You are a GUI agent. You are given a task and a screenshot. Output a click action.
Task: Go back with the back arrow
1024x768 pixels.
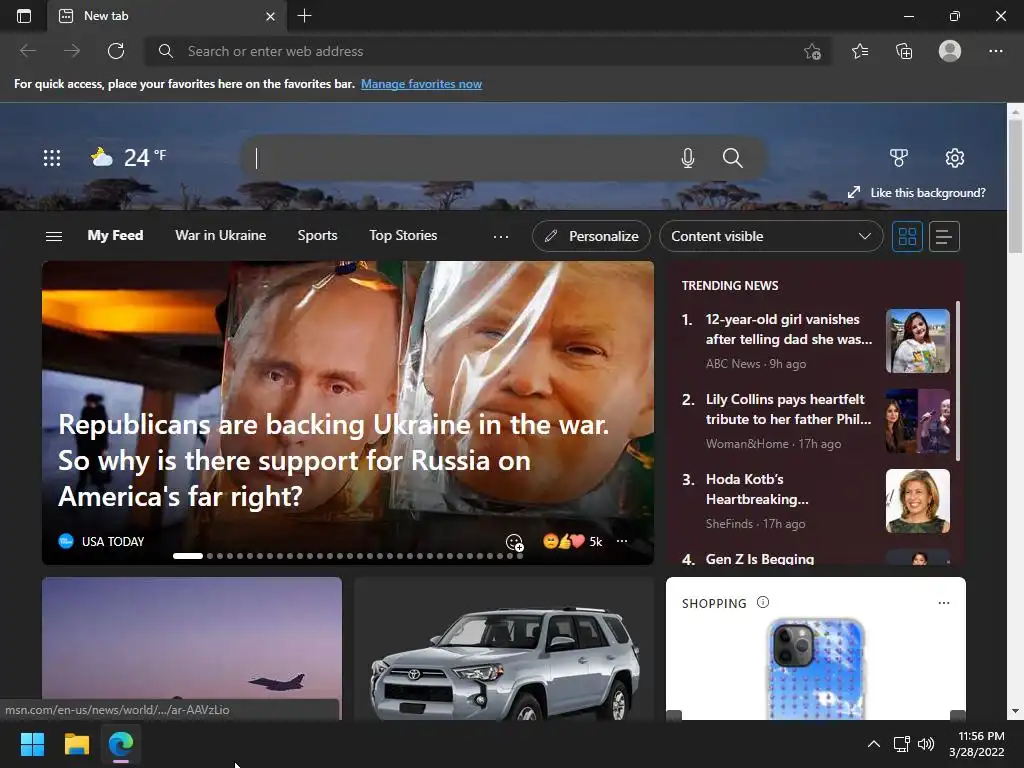tap(28, 51)
